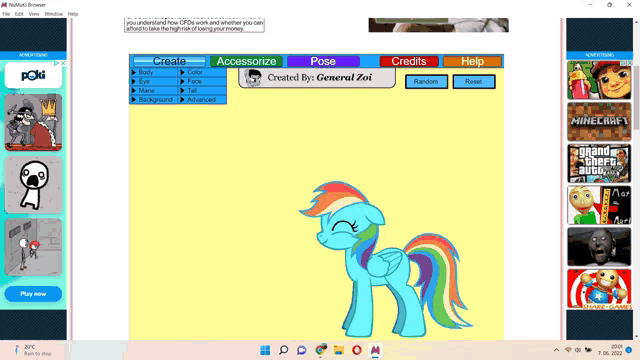
Task: Open the Pose tab
Action: [323, 61]
